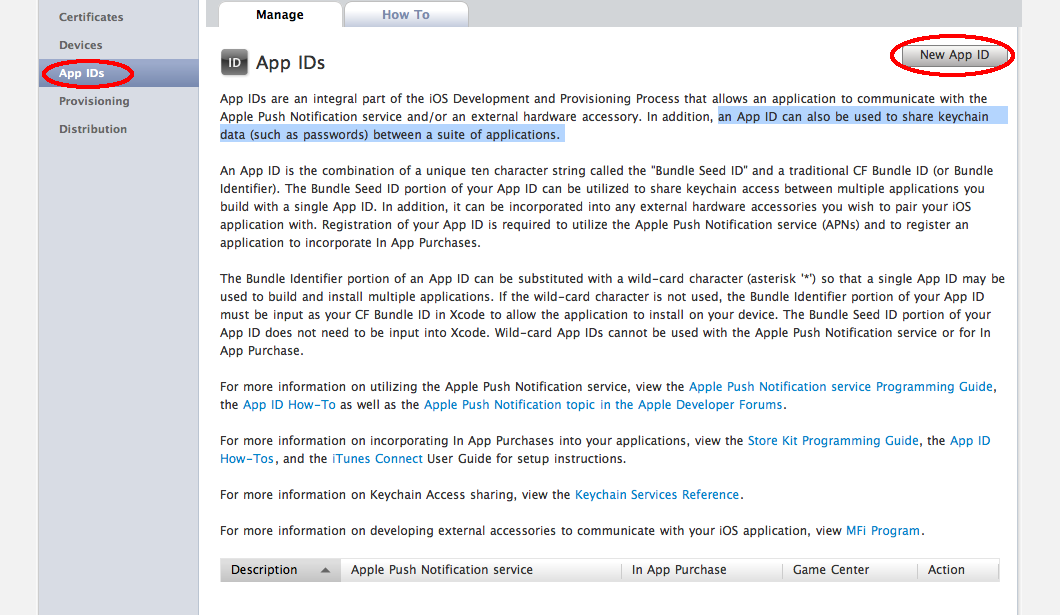Open the App ID How-To link
1060x615 pixels.
tap(289, 405)
